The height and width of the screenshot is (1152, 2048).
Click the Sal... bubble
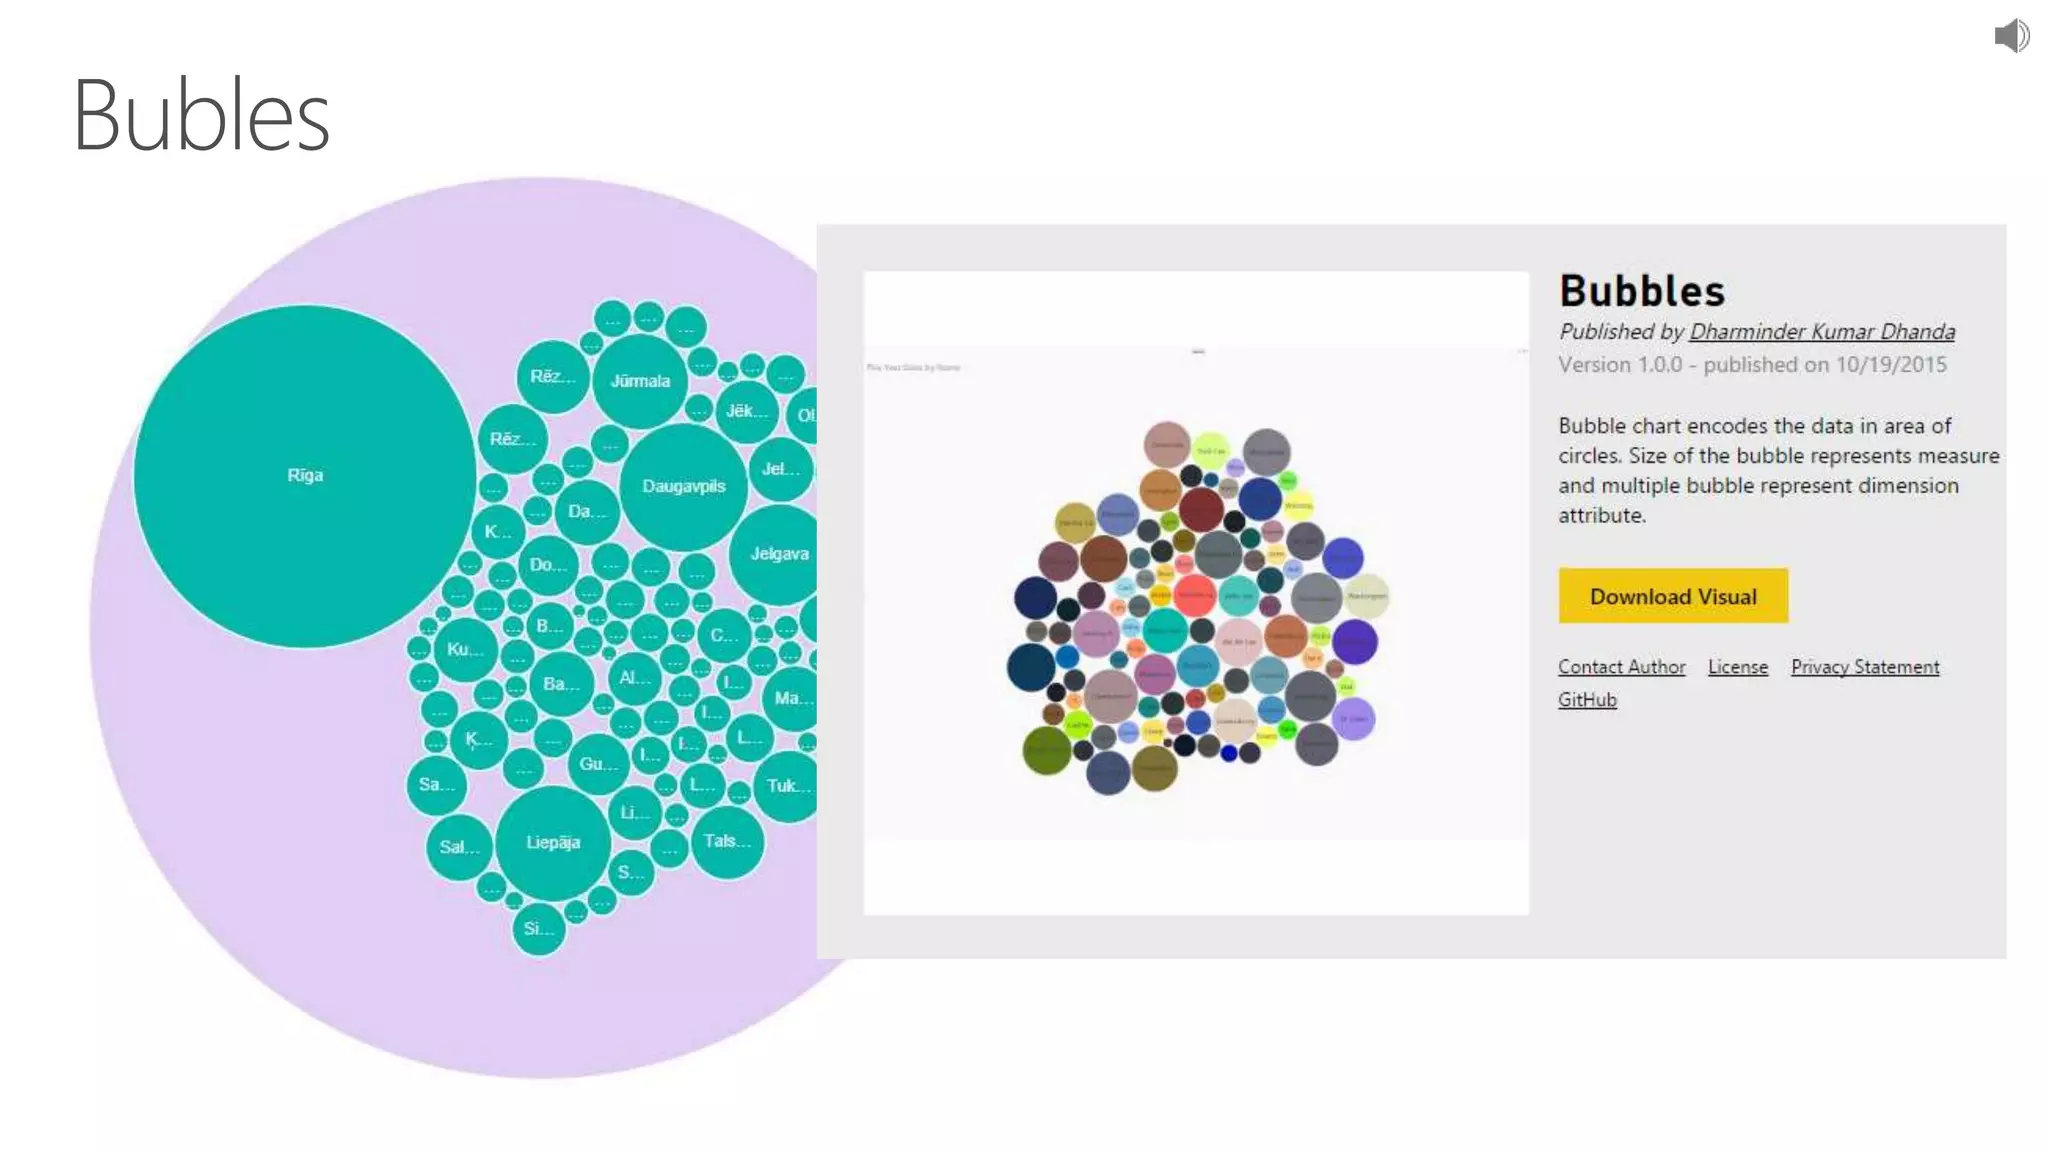[459, 848]
